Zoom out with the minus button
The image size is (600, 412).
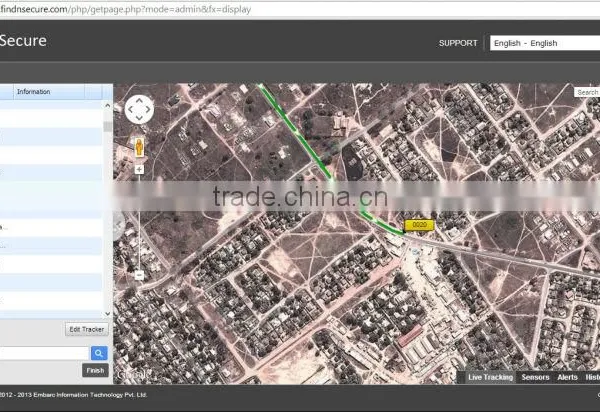point(139,275)
